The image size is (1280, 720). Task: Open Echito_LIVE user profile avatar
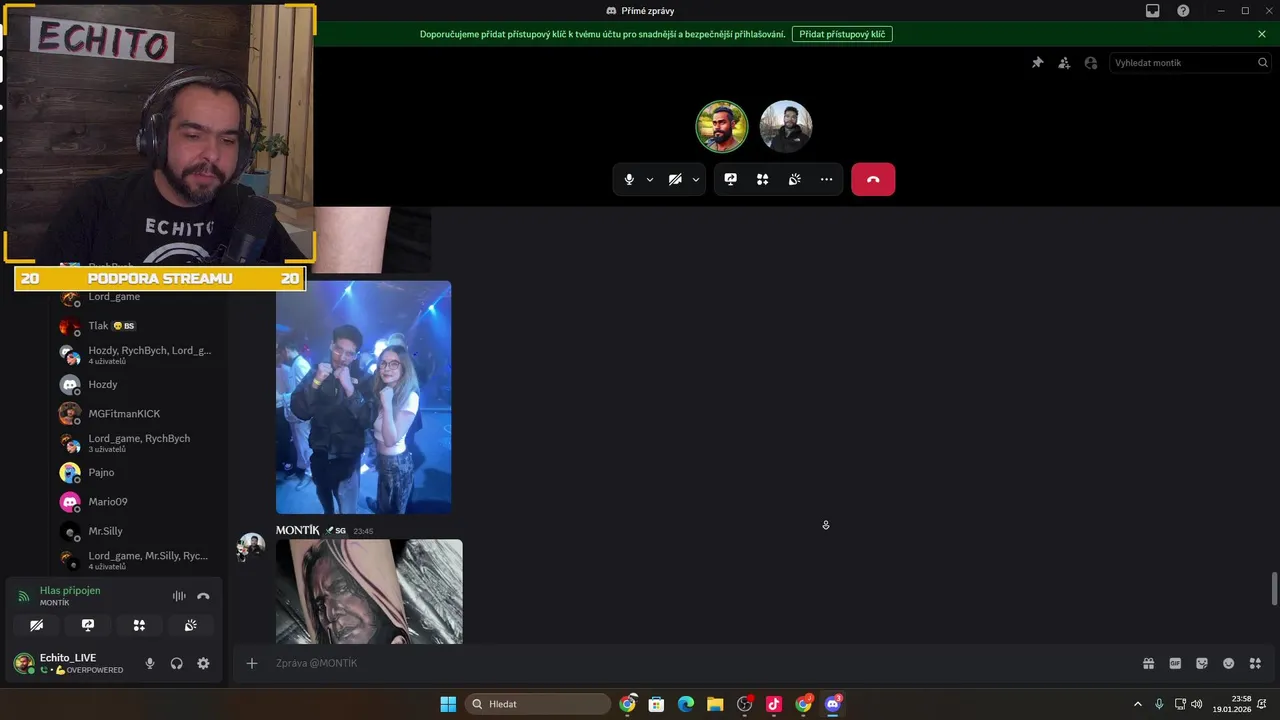[x=24, y=663]
